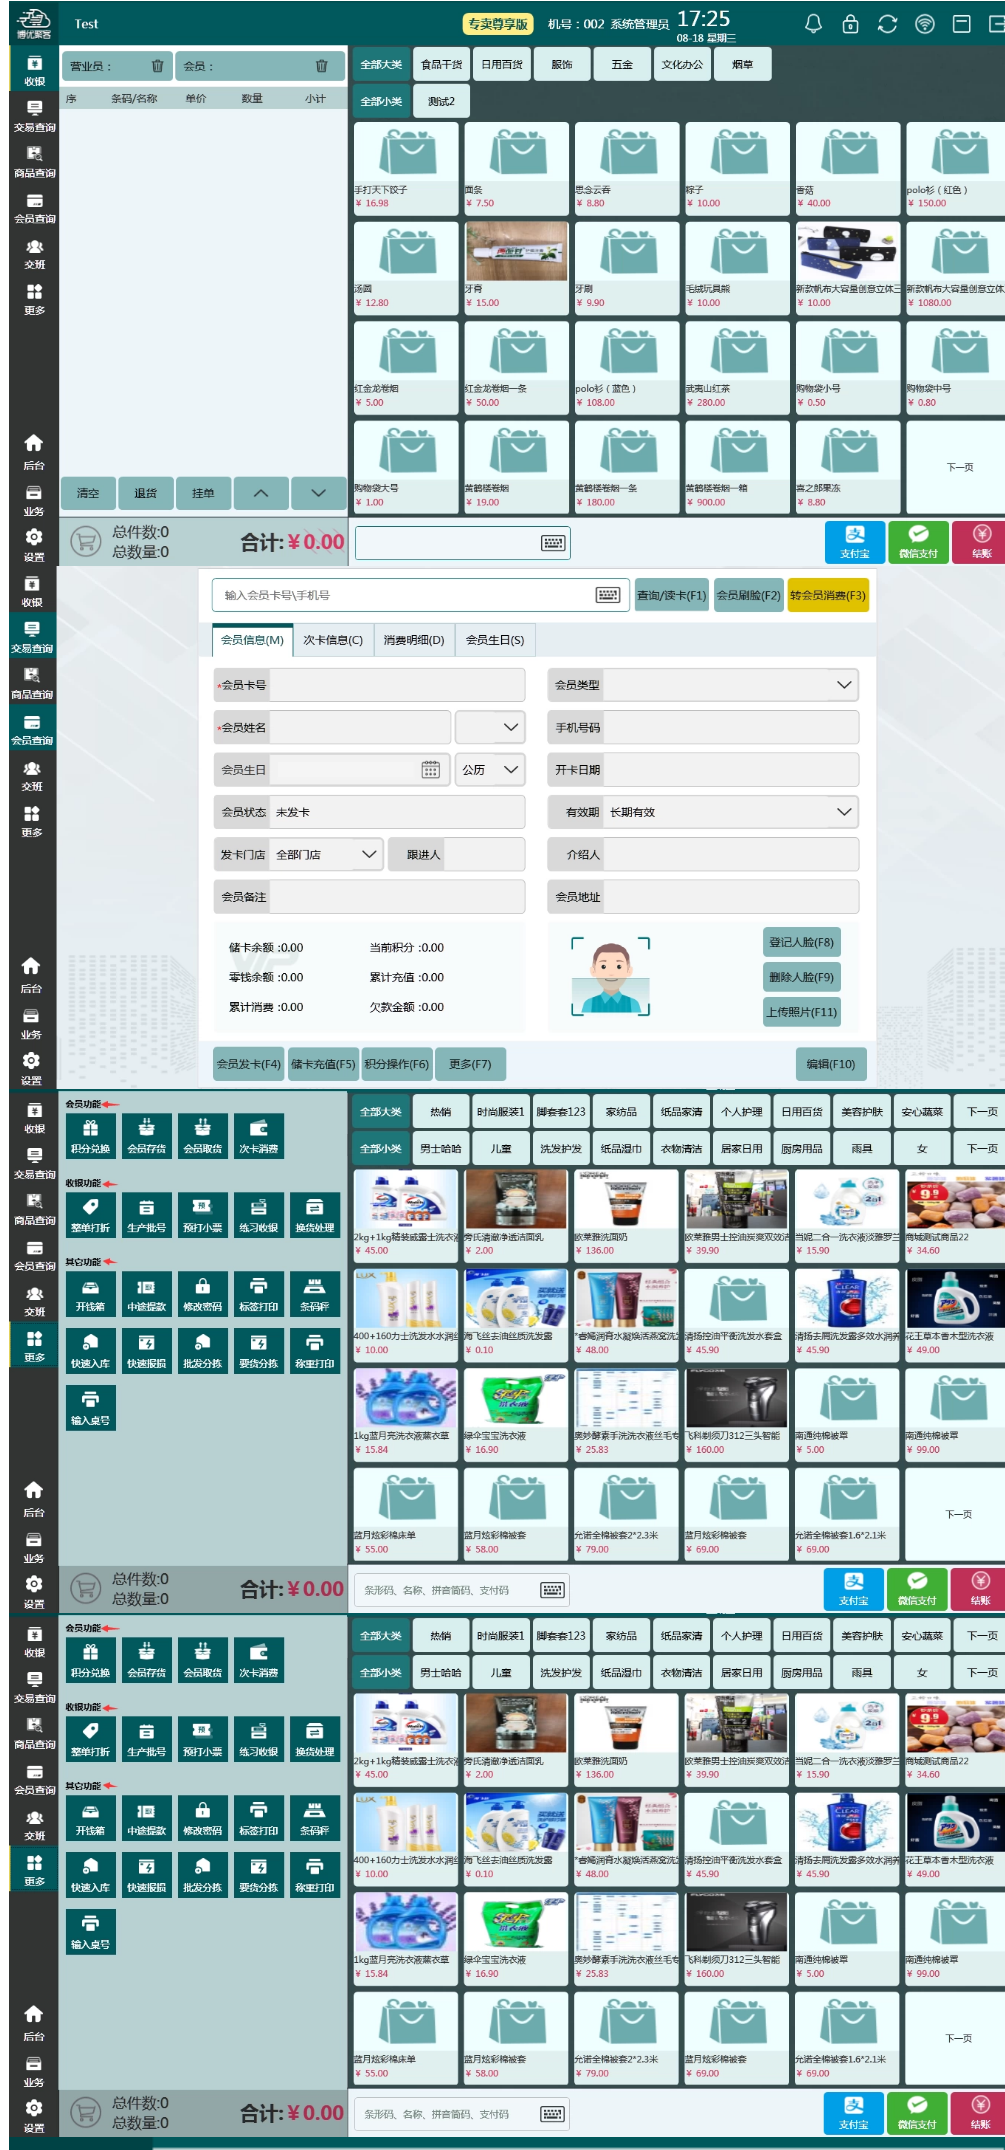This screenshot has height=2150, width=1005.
Task: Click the 专卖尊享版 edition badge
Action: tap(498, 24)
